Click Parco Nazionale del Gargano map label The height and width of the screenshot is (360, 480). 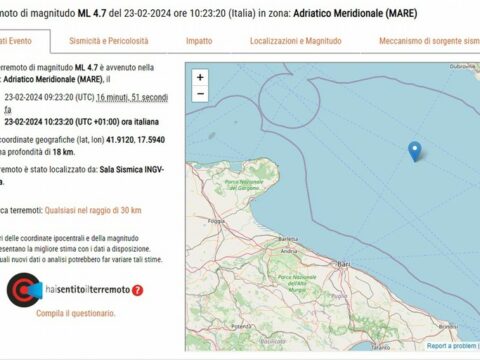[244, 185]
